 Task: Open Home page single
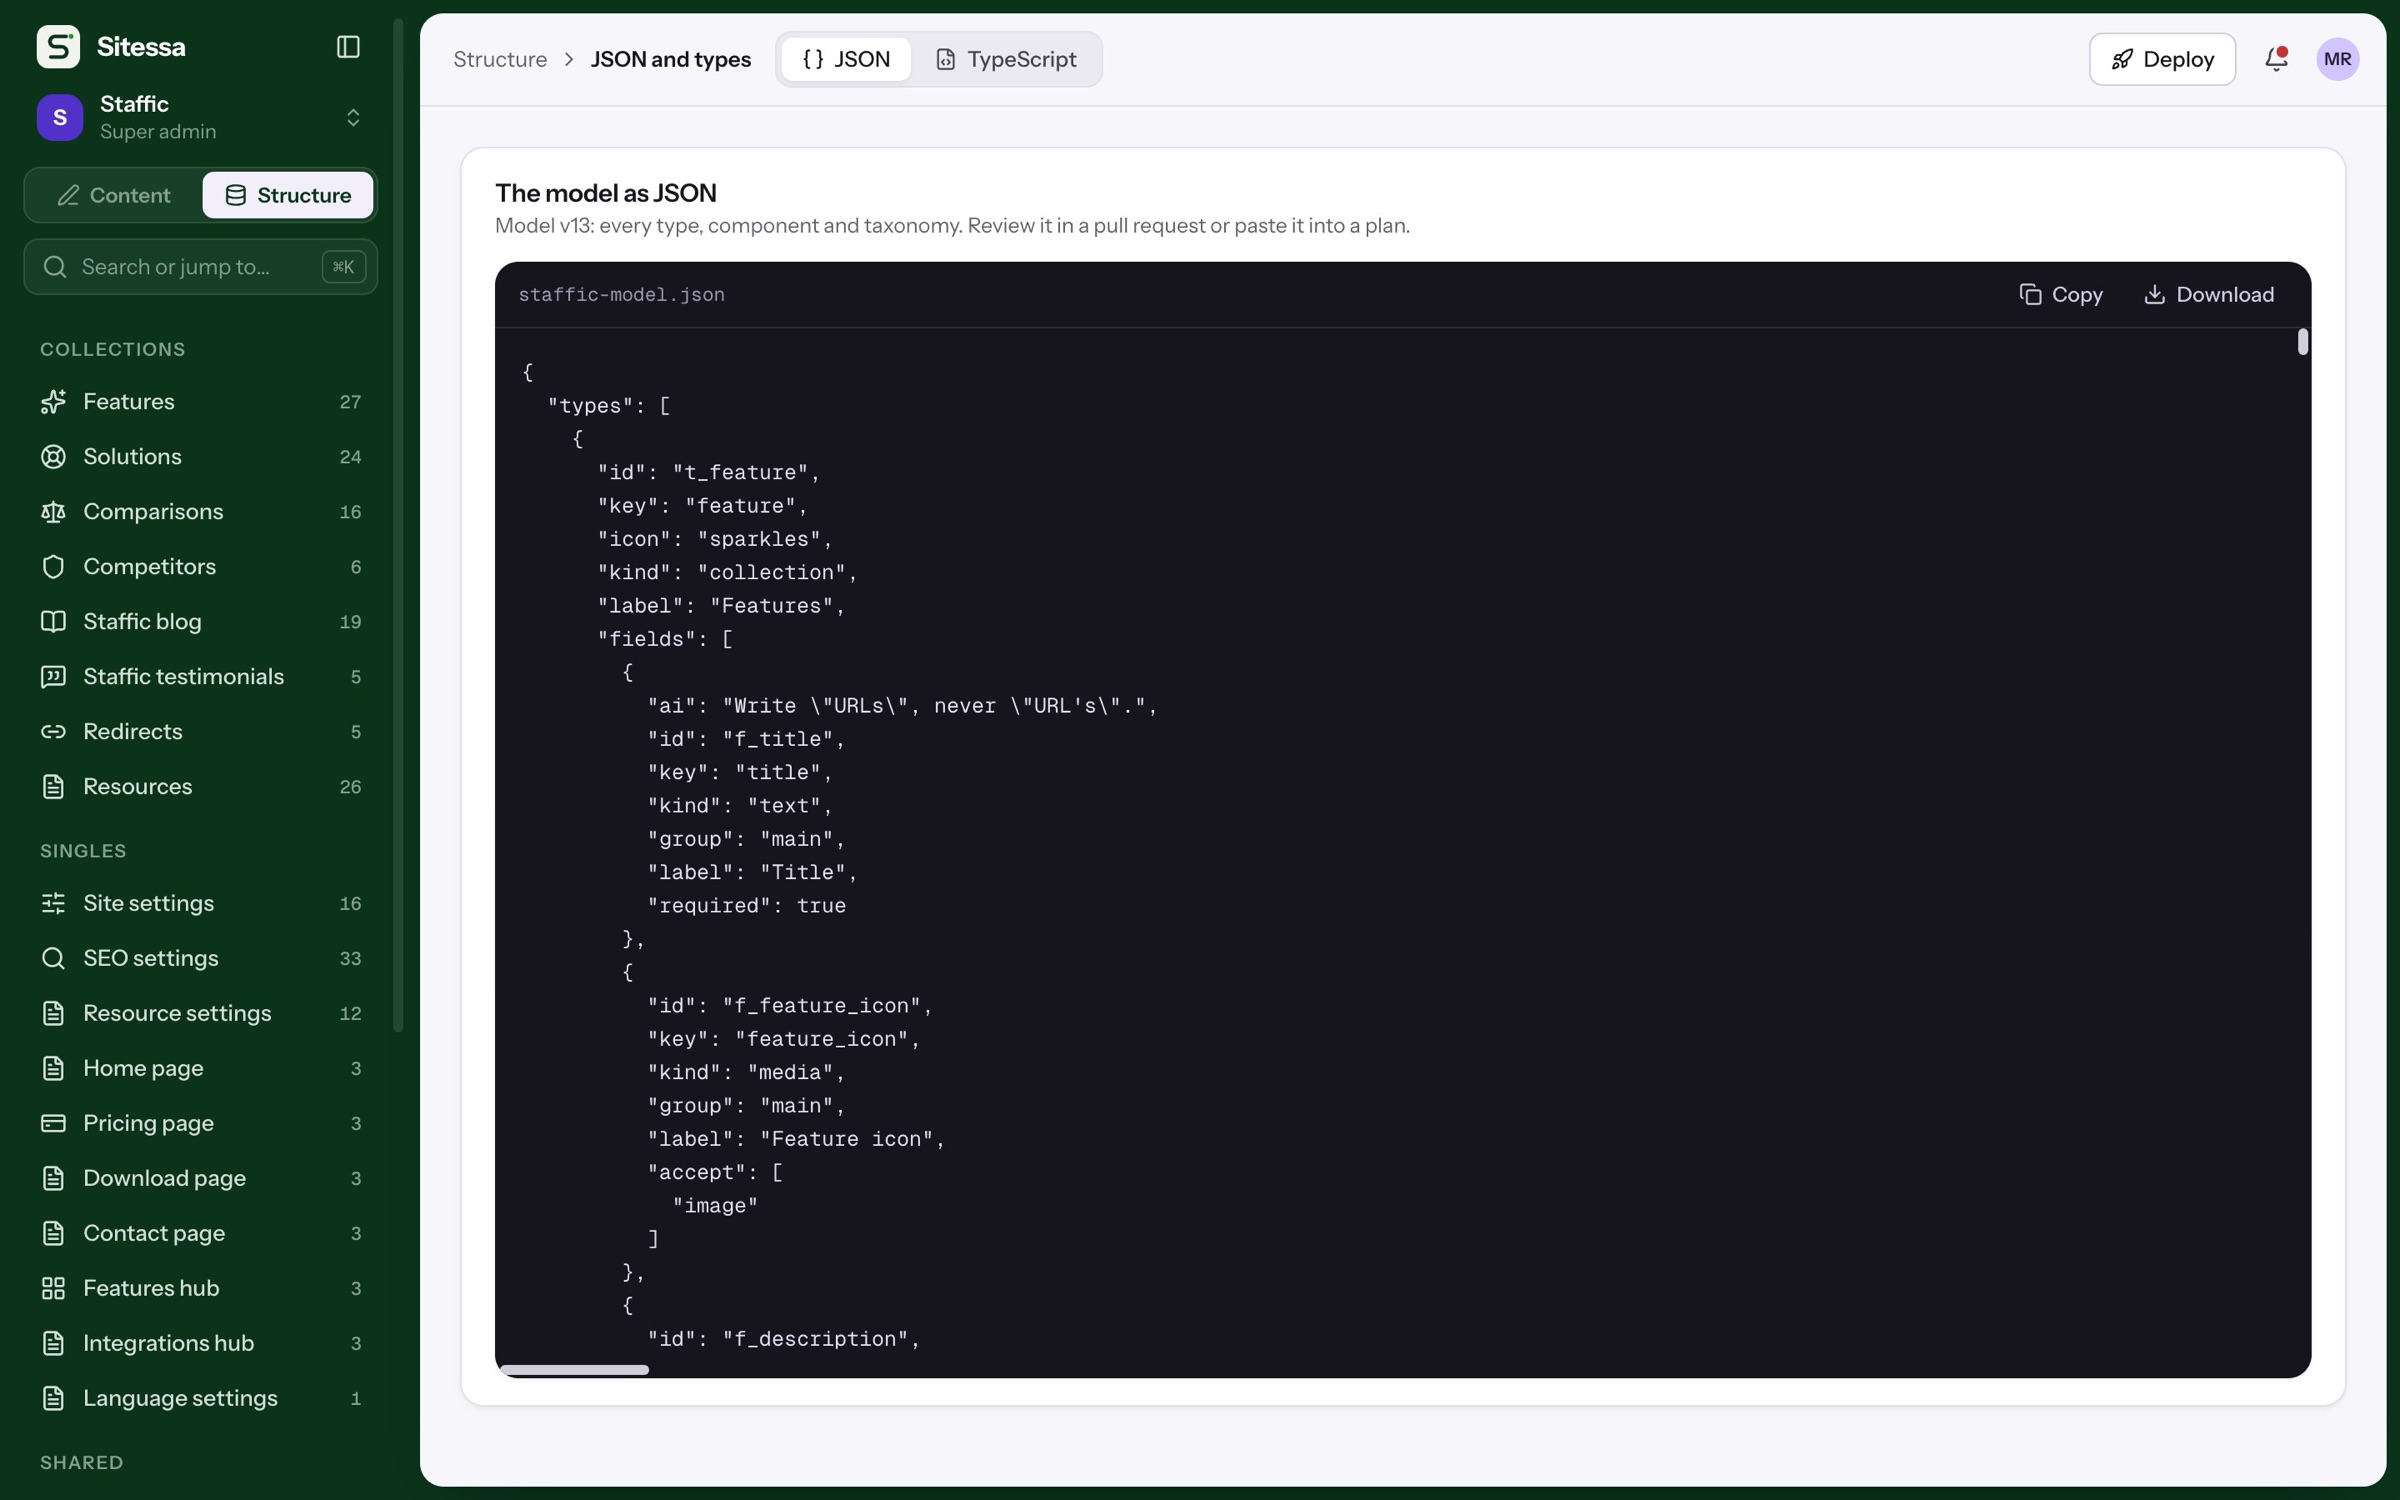pyautogui.click(x=200, y=1069)
